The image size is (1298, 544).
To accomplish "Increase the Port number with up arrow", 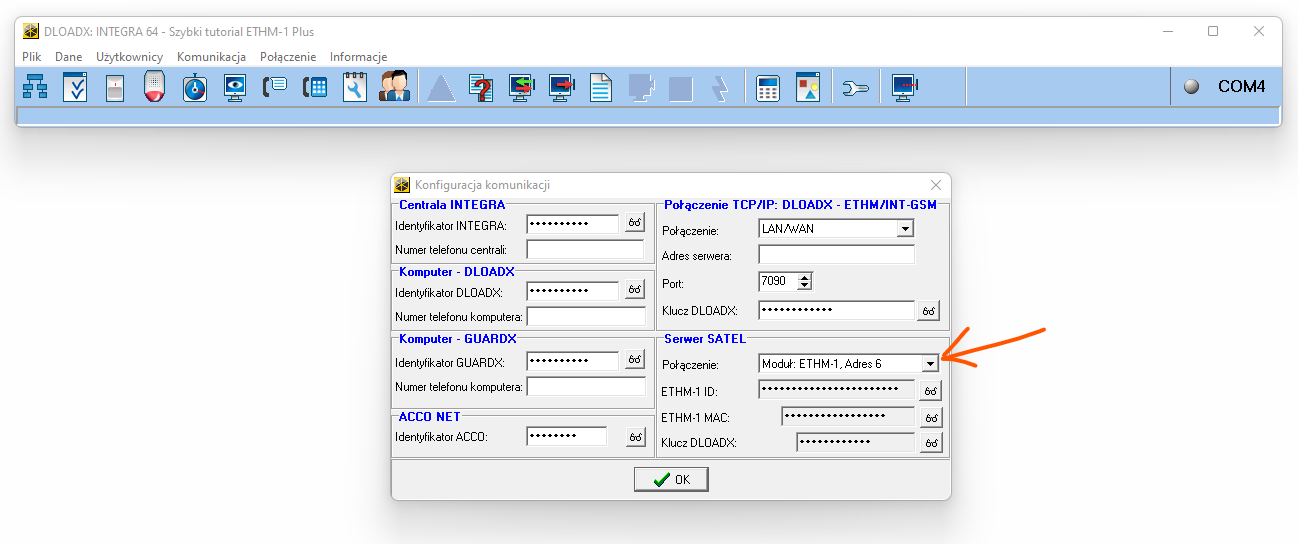I will coord(804,277).
